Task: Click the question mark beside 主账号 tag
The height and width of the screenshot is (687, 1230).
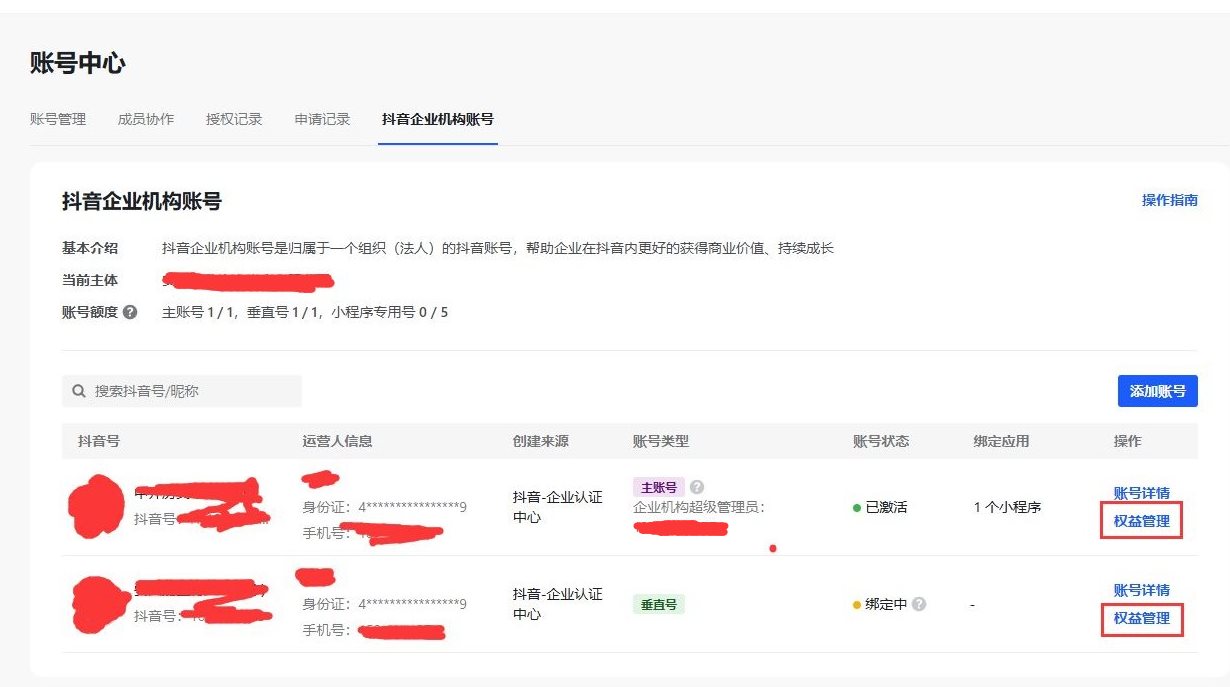Action: tap(697, 487)
